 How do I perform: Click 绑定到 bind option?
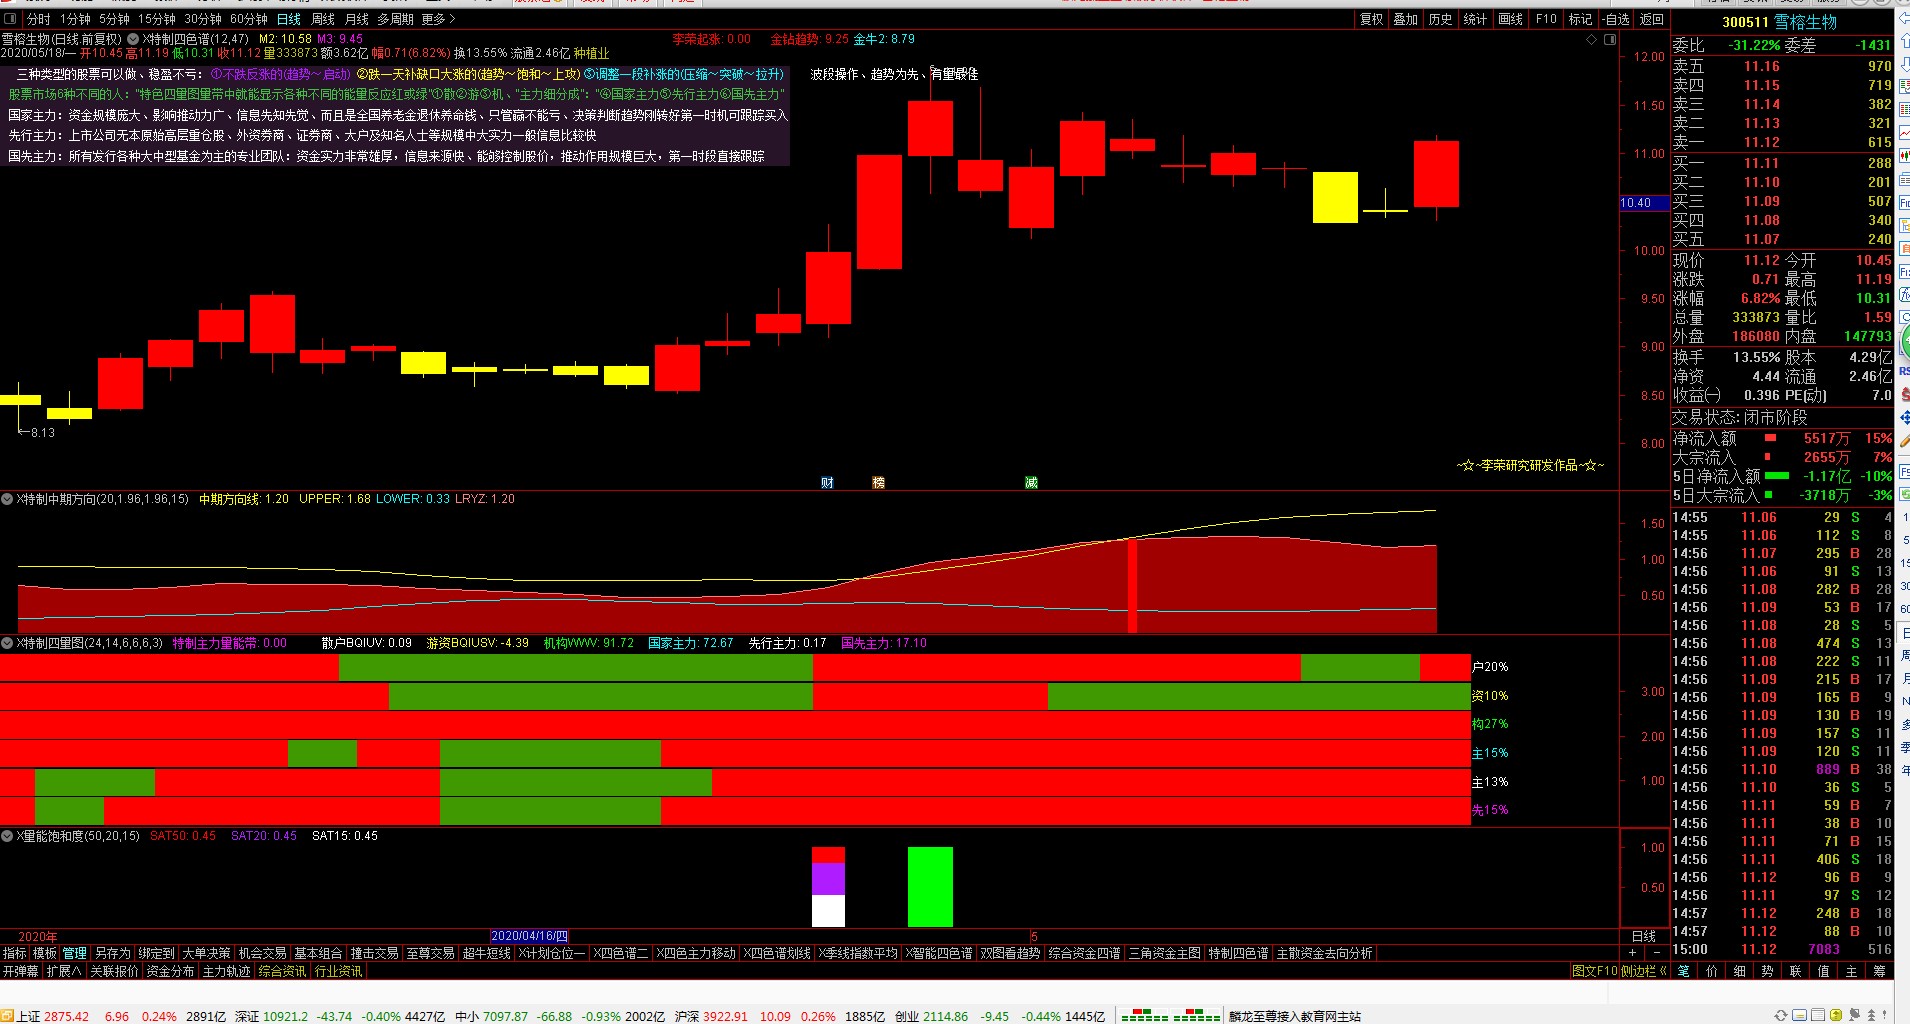coord(156,953)
